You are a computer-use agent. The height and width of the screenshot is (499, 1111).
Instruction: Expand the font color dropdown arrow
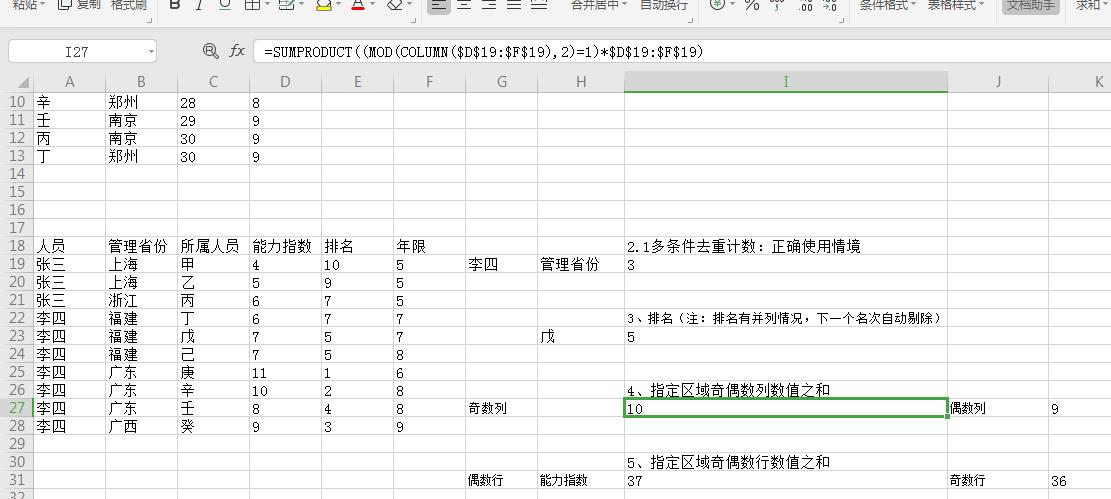pos(372,5)
